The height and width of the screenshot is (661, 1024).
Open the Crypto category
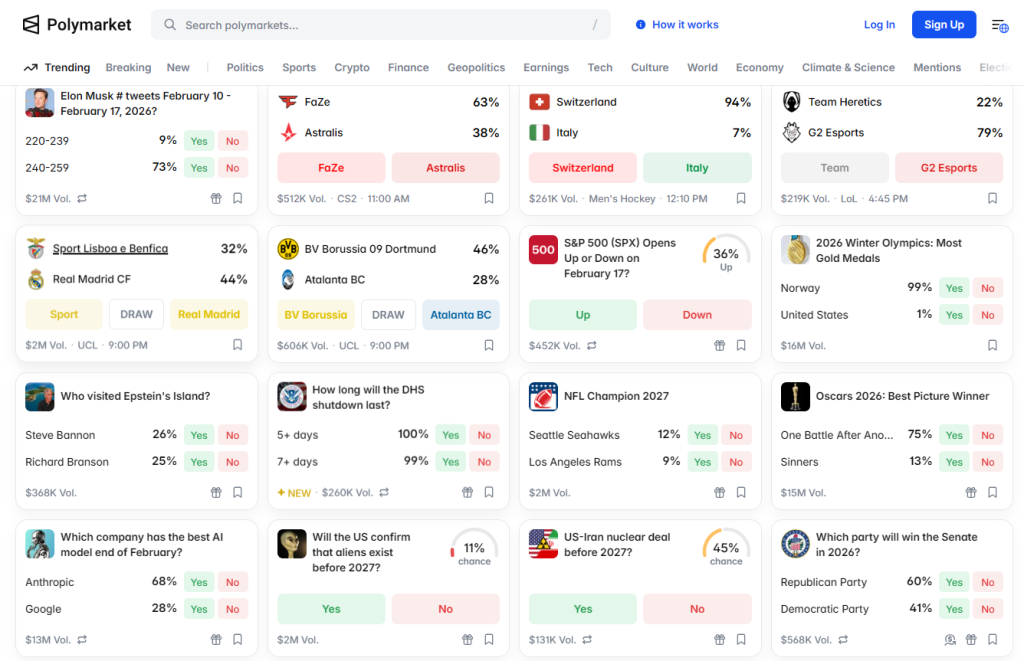[x=352, y=67]
